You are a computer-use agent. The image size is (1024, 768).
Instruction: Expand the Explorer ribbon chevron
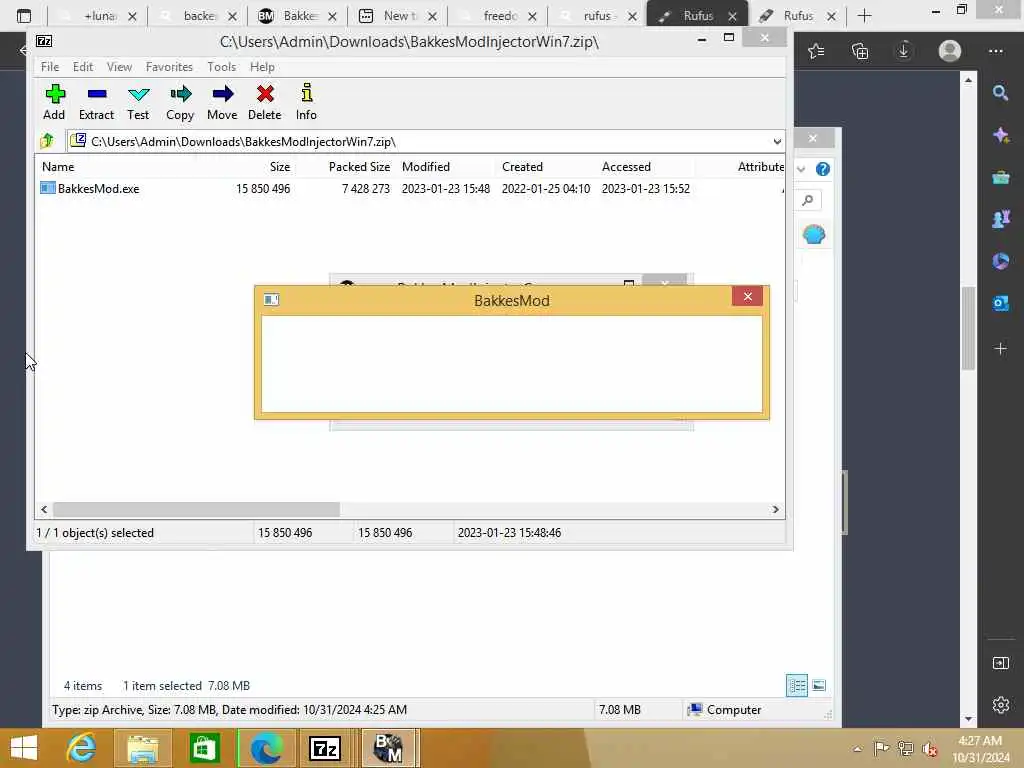801,169
